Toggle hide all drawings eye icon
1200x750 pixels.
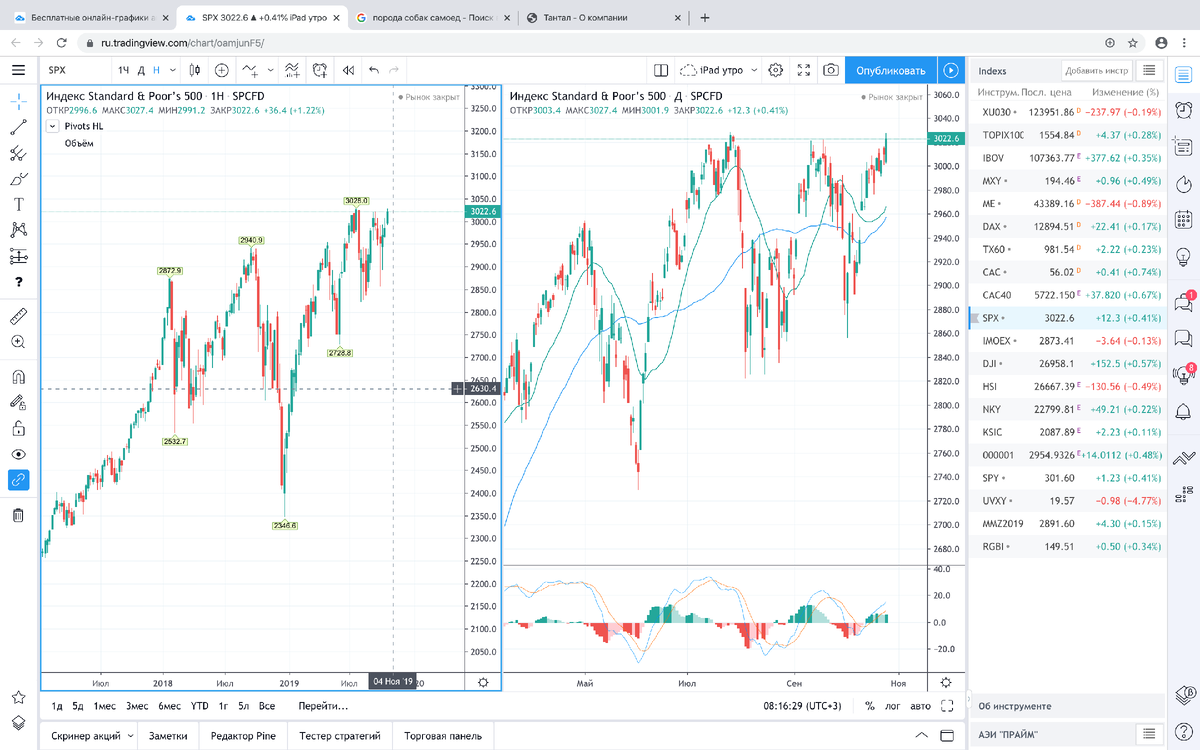[x=18, y=455]
